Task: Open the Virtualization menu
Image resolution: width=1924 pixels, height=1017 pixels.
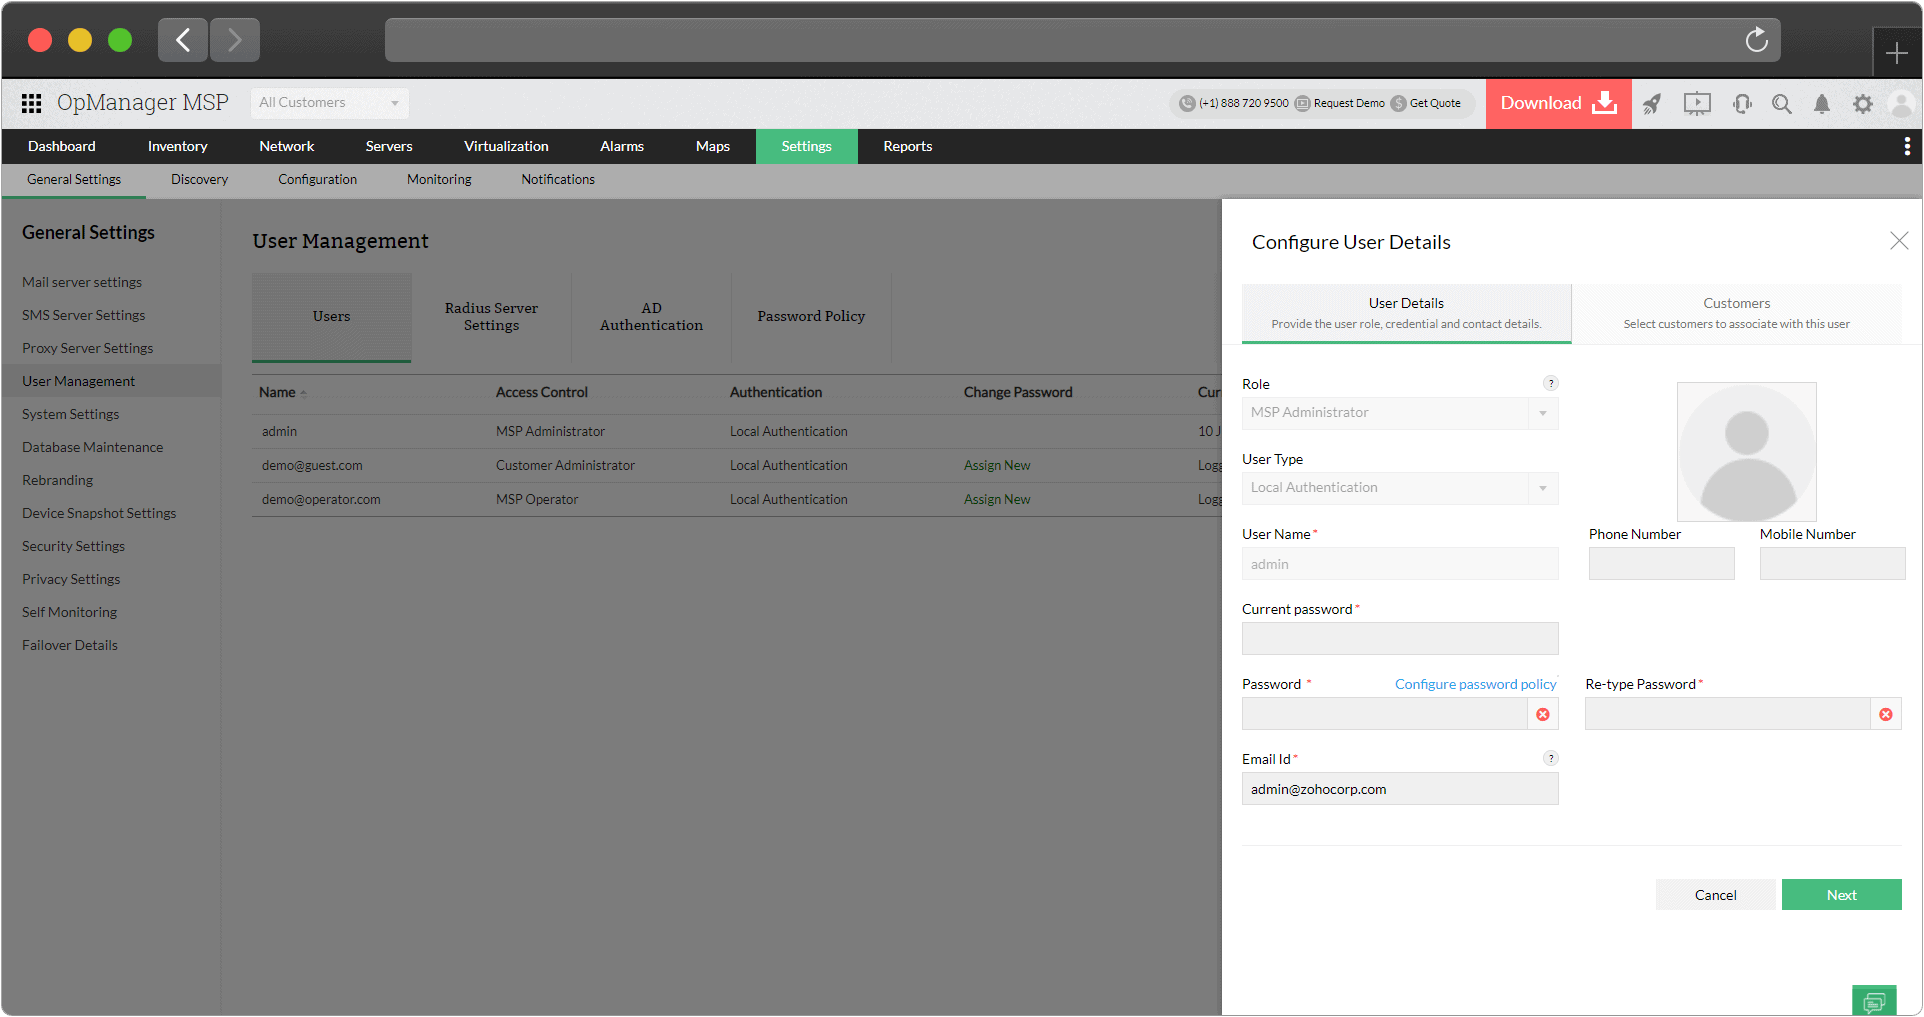Action: click(x=506, y=146)
